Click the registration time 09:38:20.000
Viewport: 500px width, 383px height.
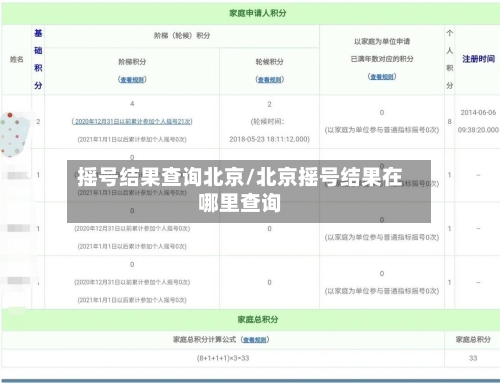click(x=478, y=130)
